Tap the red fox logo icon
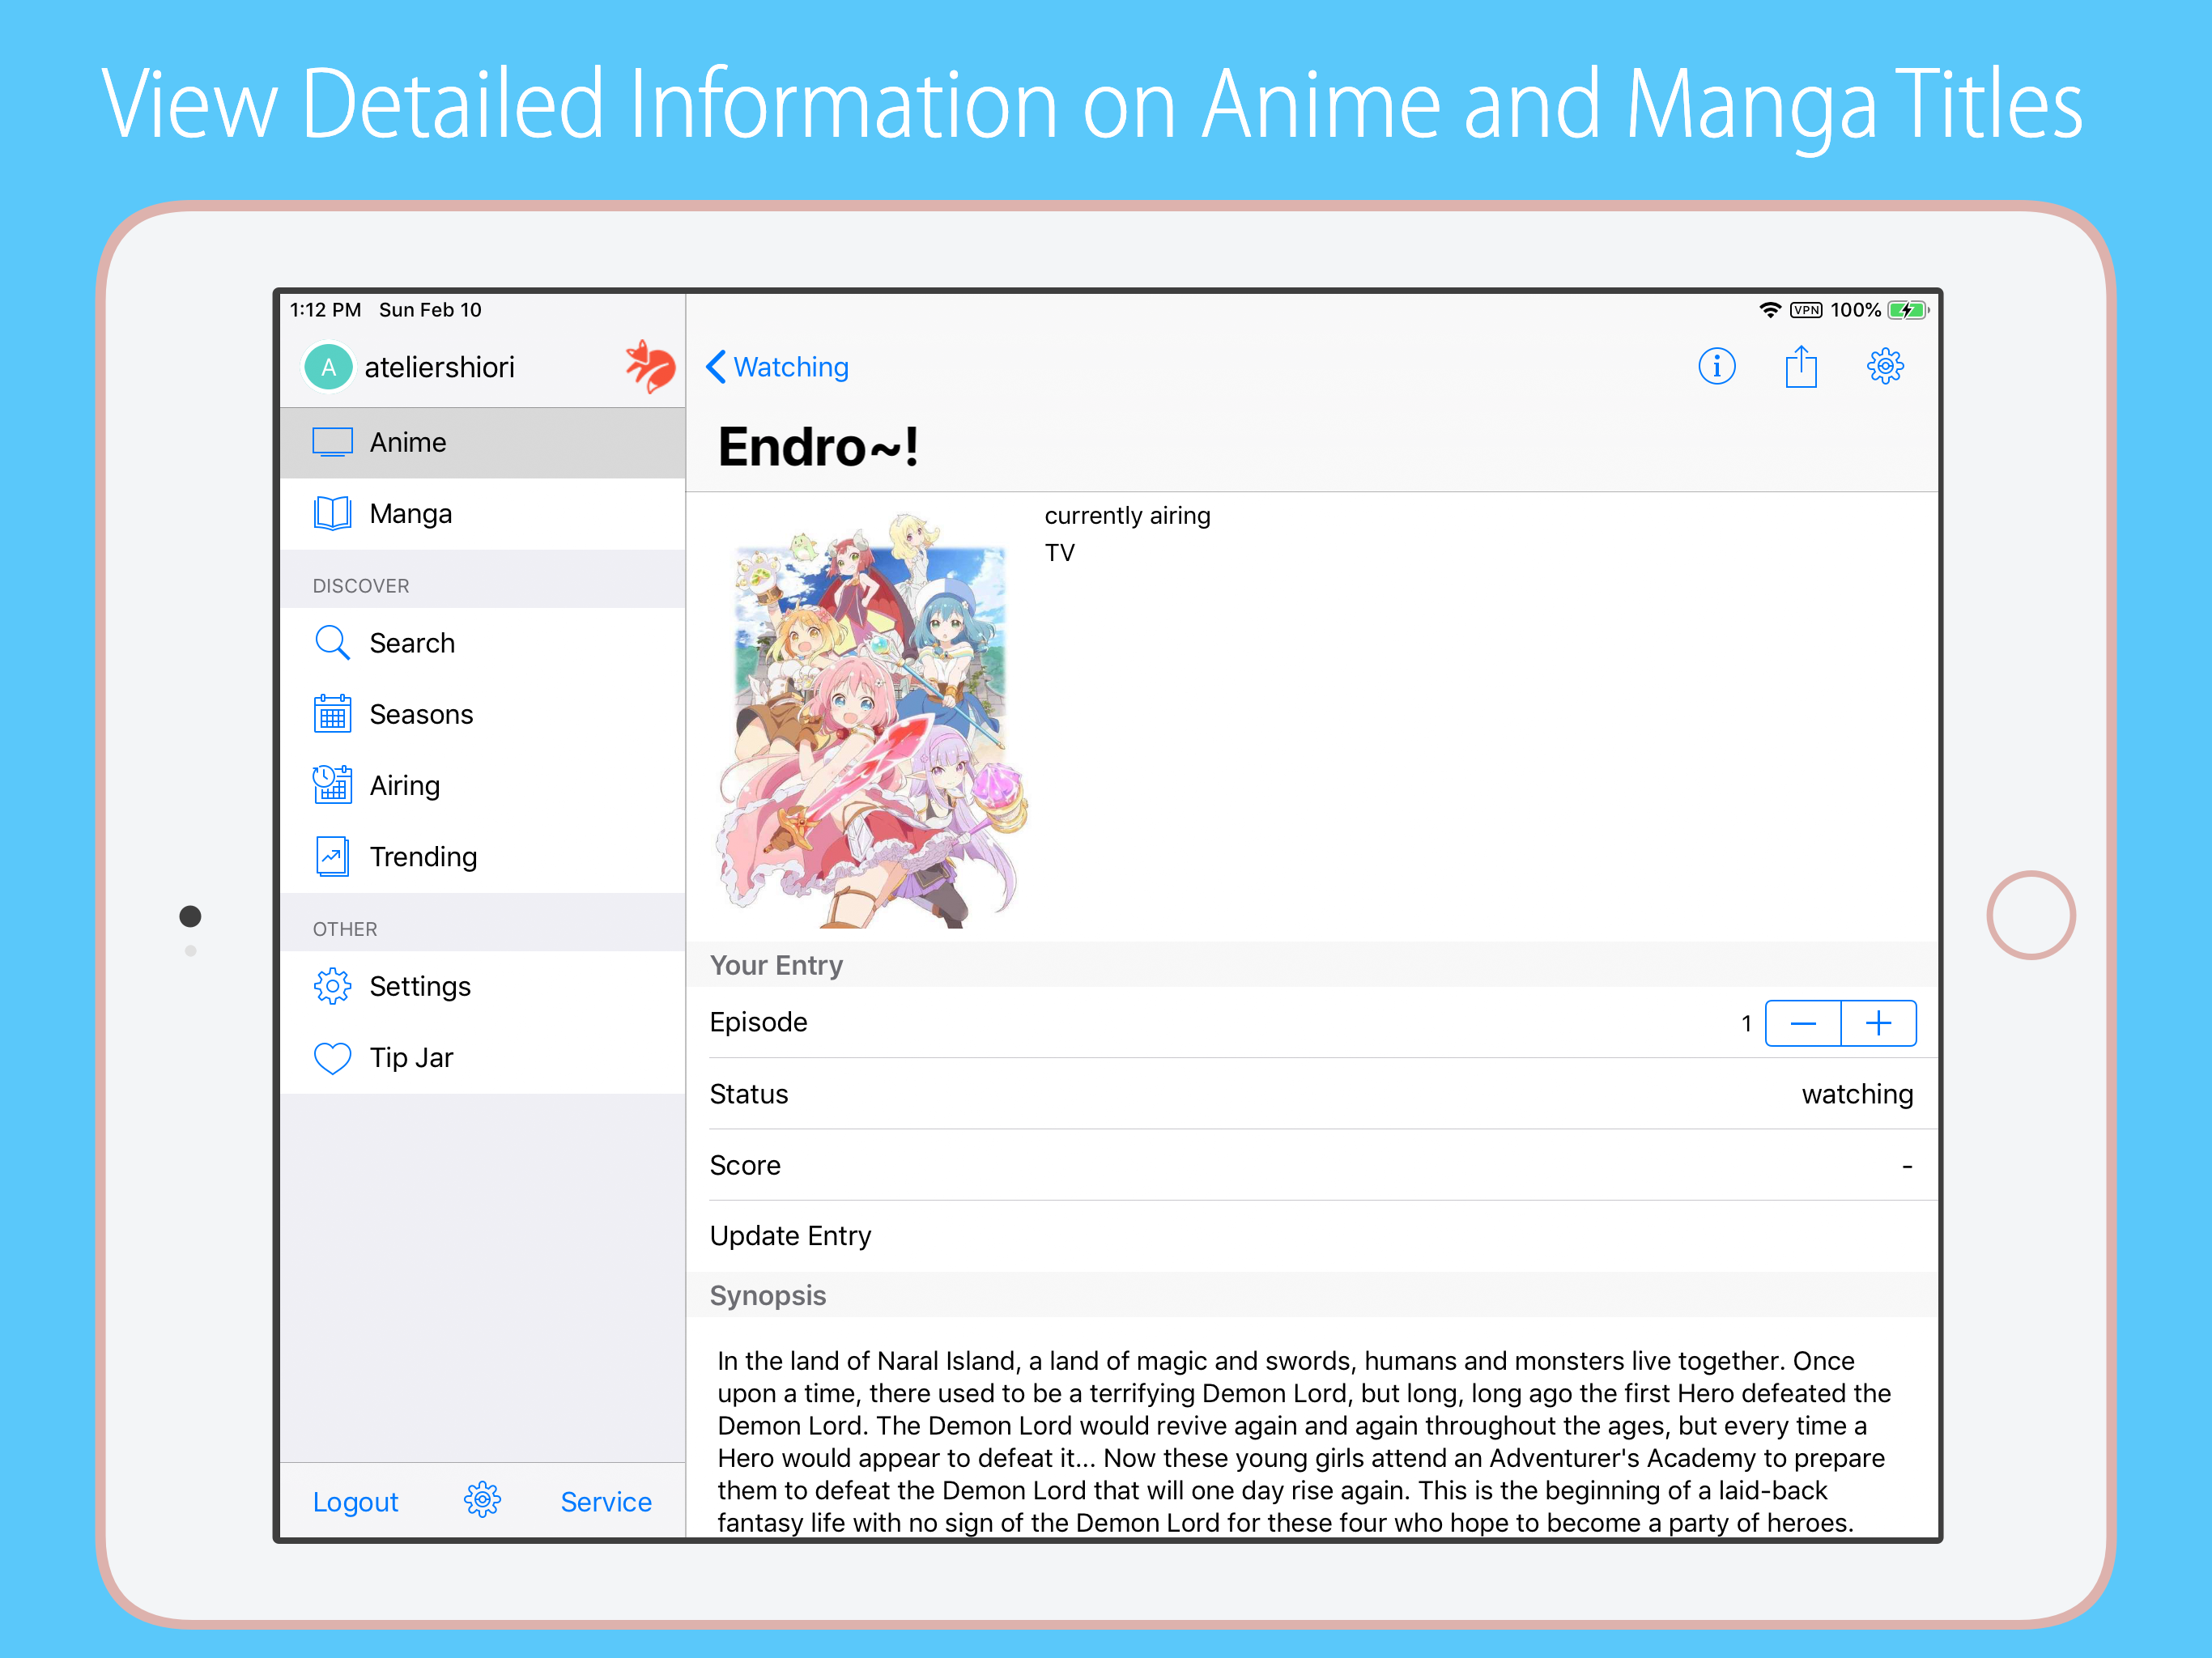This screenshot has height=1658, width=2212. (650, 366)
